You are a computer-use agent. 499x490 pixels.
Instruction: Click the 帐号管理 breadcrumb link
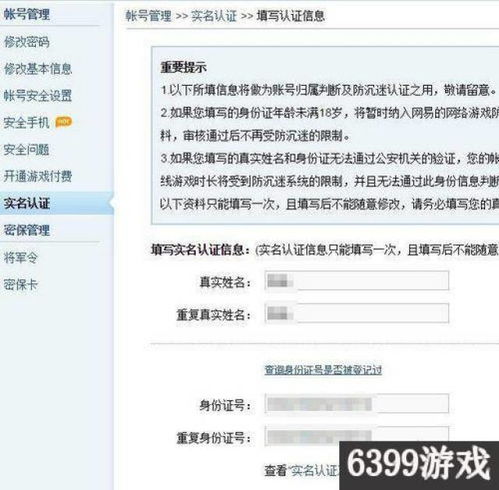pos(149,16)
